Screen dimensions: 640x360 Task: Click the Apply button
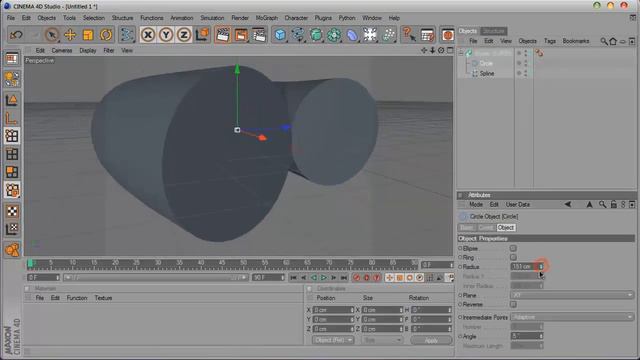pyautogui.click(x=431, y=340)
